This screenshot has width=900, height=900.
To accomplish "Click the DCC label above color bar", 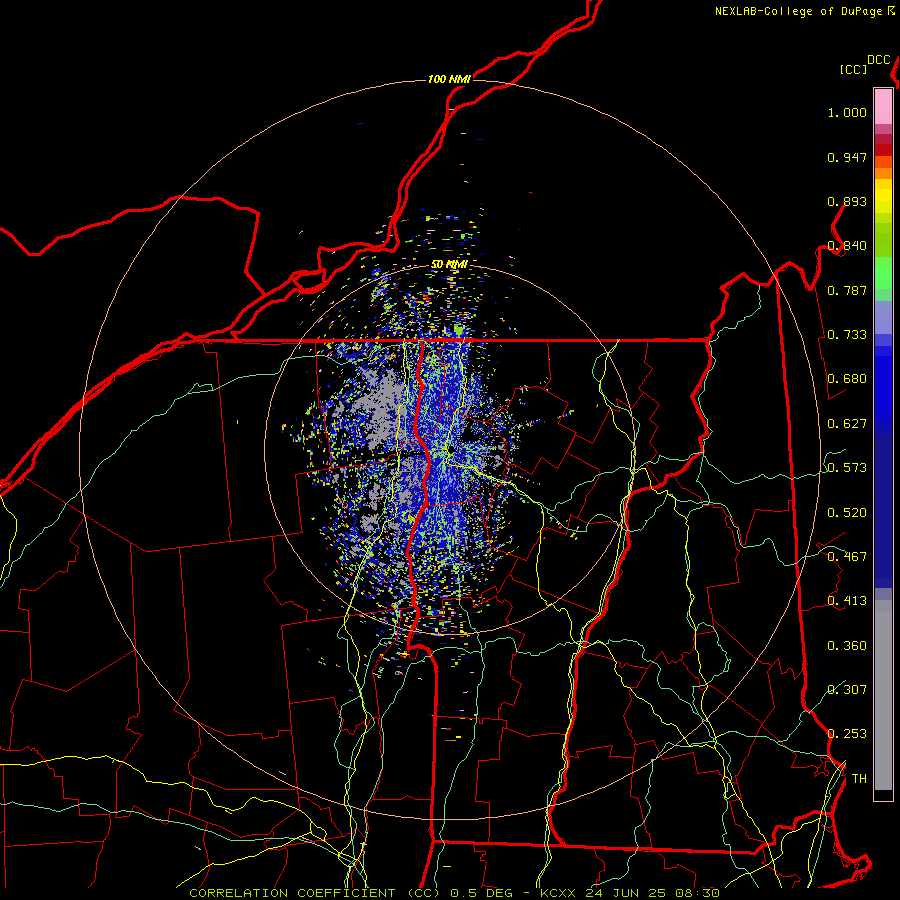I will [x=879, y=60].
